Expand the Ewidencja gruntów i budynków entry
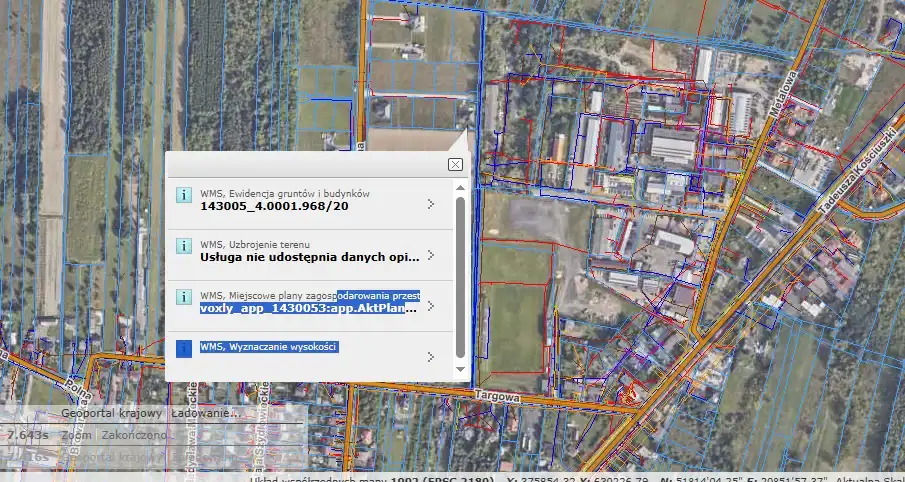Viewport: 905px width, 482px height. point(430,204)
